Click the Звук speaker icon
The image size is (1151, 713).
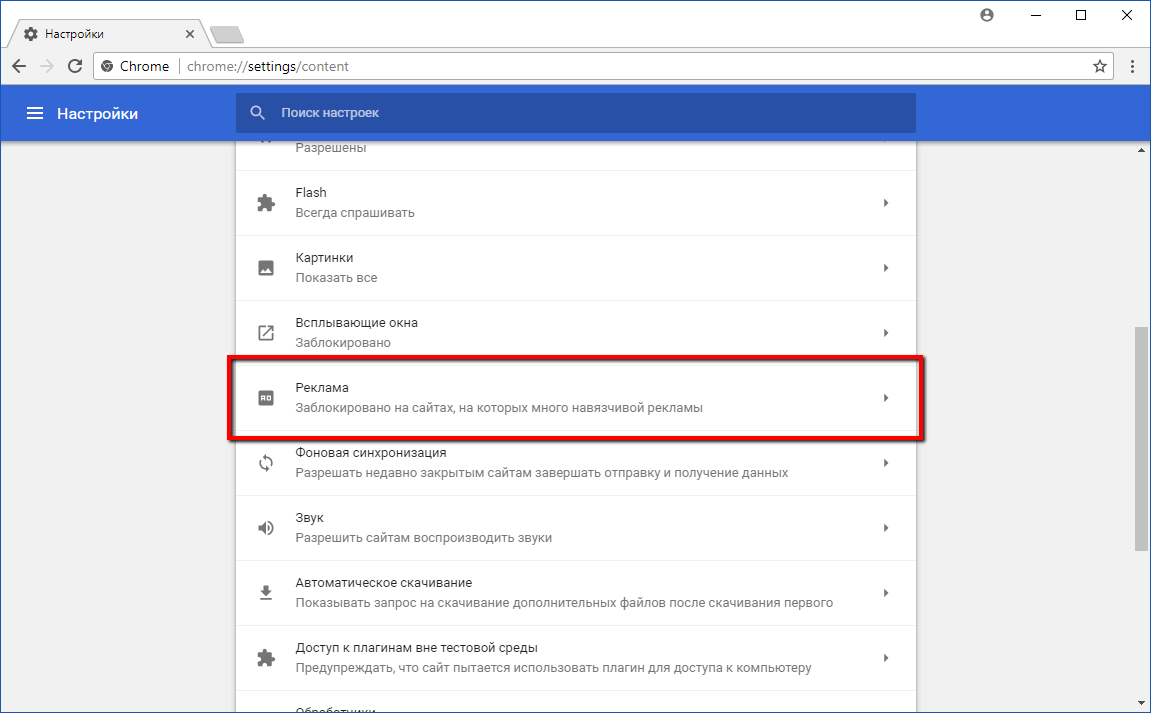coord(266,528)
